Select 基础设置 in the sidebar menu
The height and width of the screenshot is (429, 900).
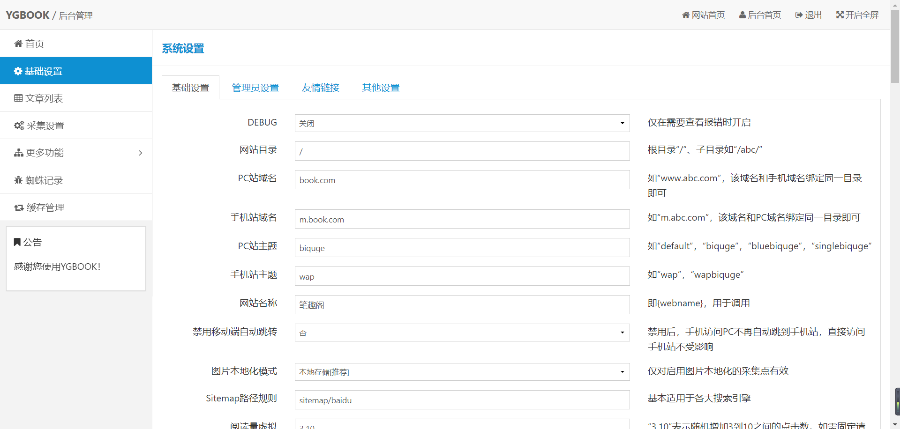click(x=76, y=71)
